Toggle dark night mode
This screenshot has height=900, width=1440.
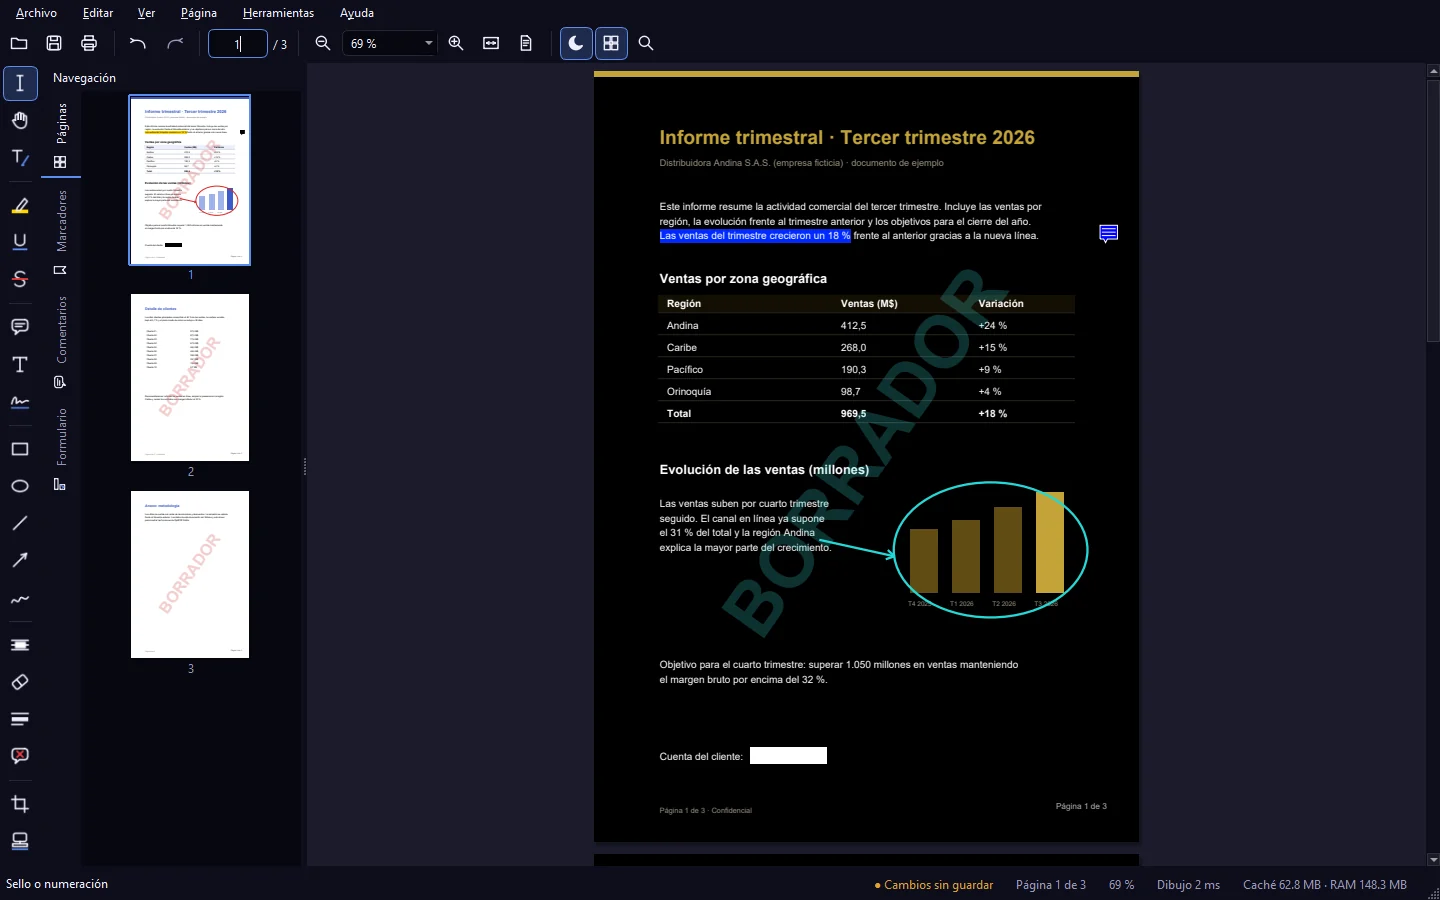(576, 43)
